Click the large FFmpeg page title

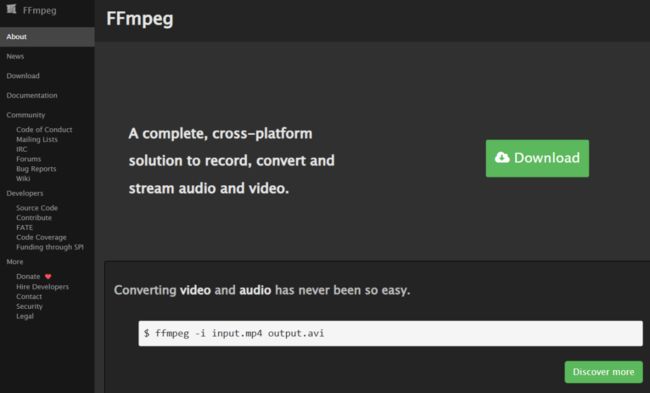[140, 19]
